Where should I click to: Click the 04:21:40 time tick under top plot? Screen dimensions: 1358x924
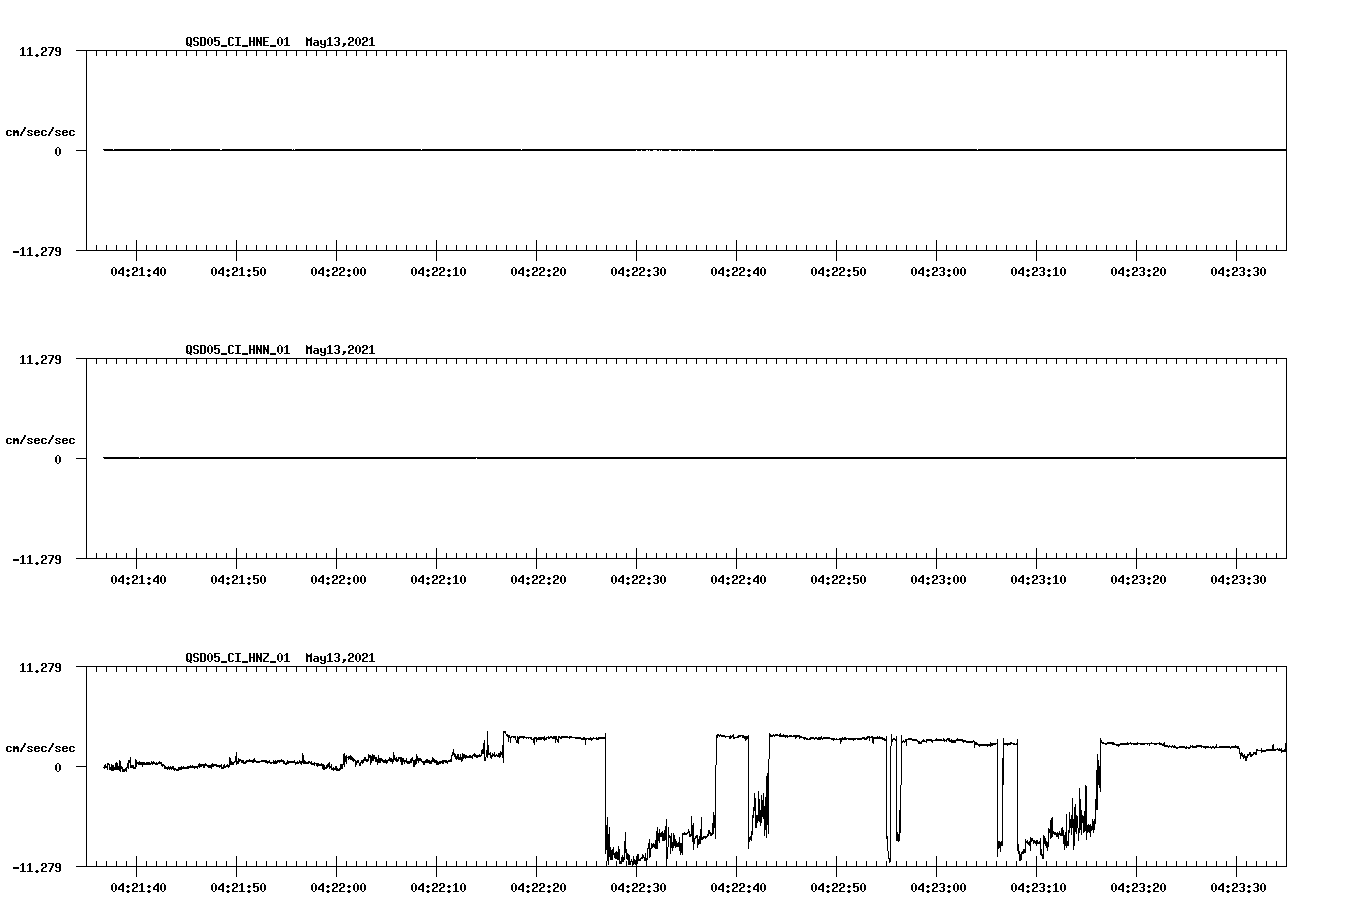(137, 269)
